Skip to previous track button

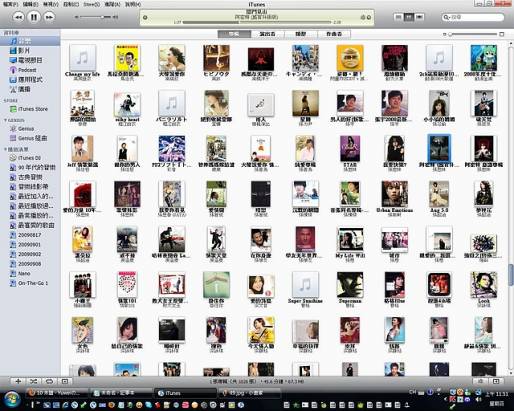(18, 17)
